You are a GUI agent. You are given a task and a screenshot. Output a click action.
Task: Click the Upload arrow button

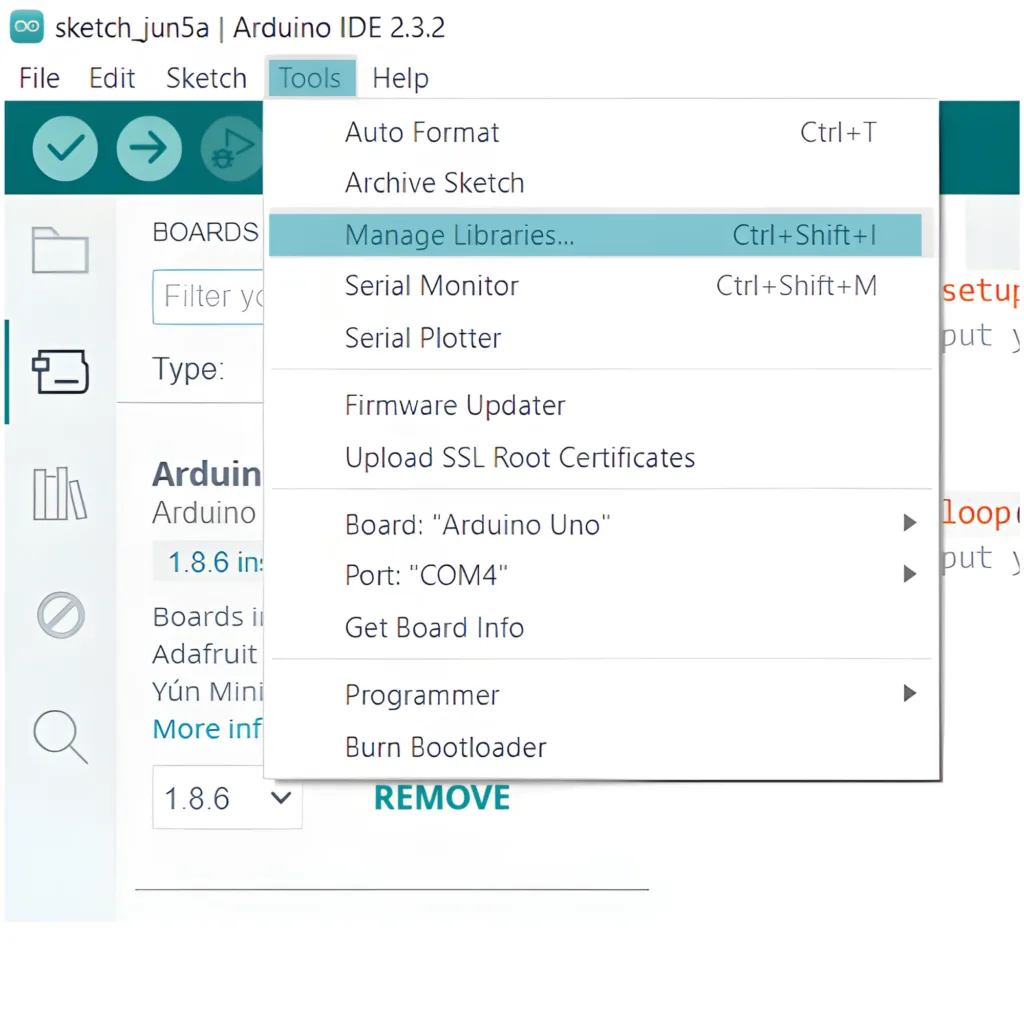tap(149, 148)
